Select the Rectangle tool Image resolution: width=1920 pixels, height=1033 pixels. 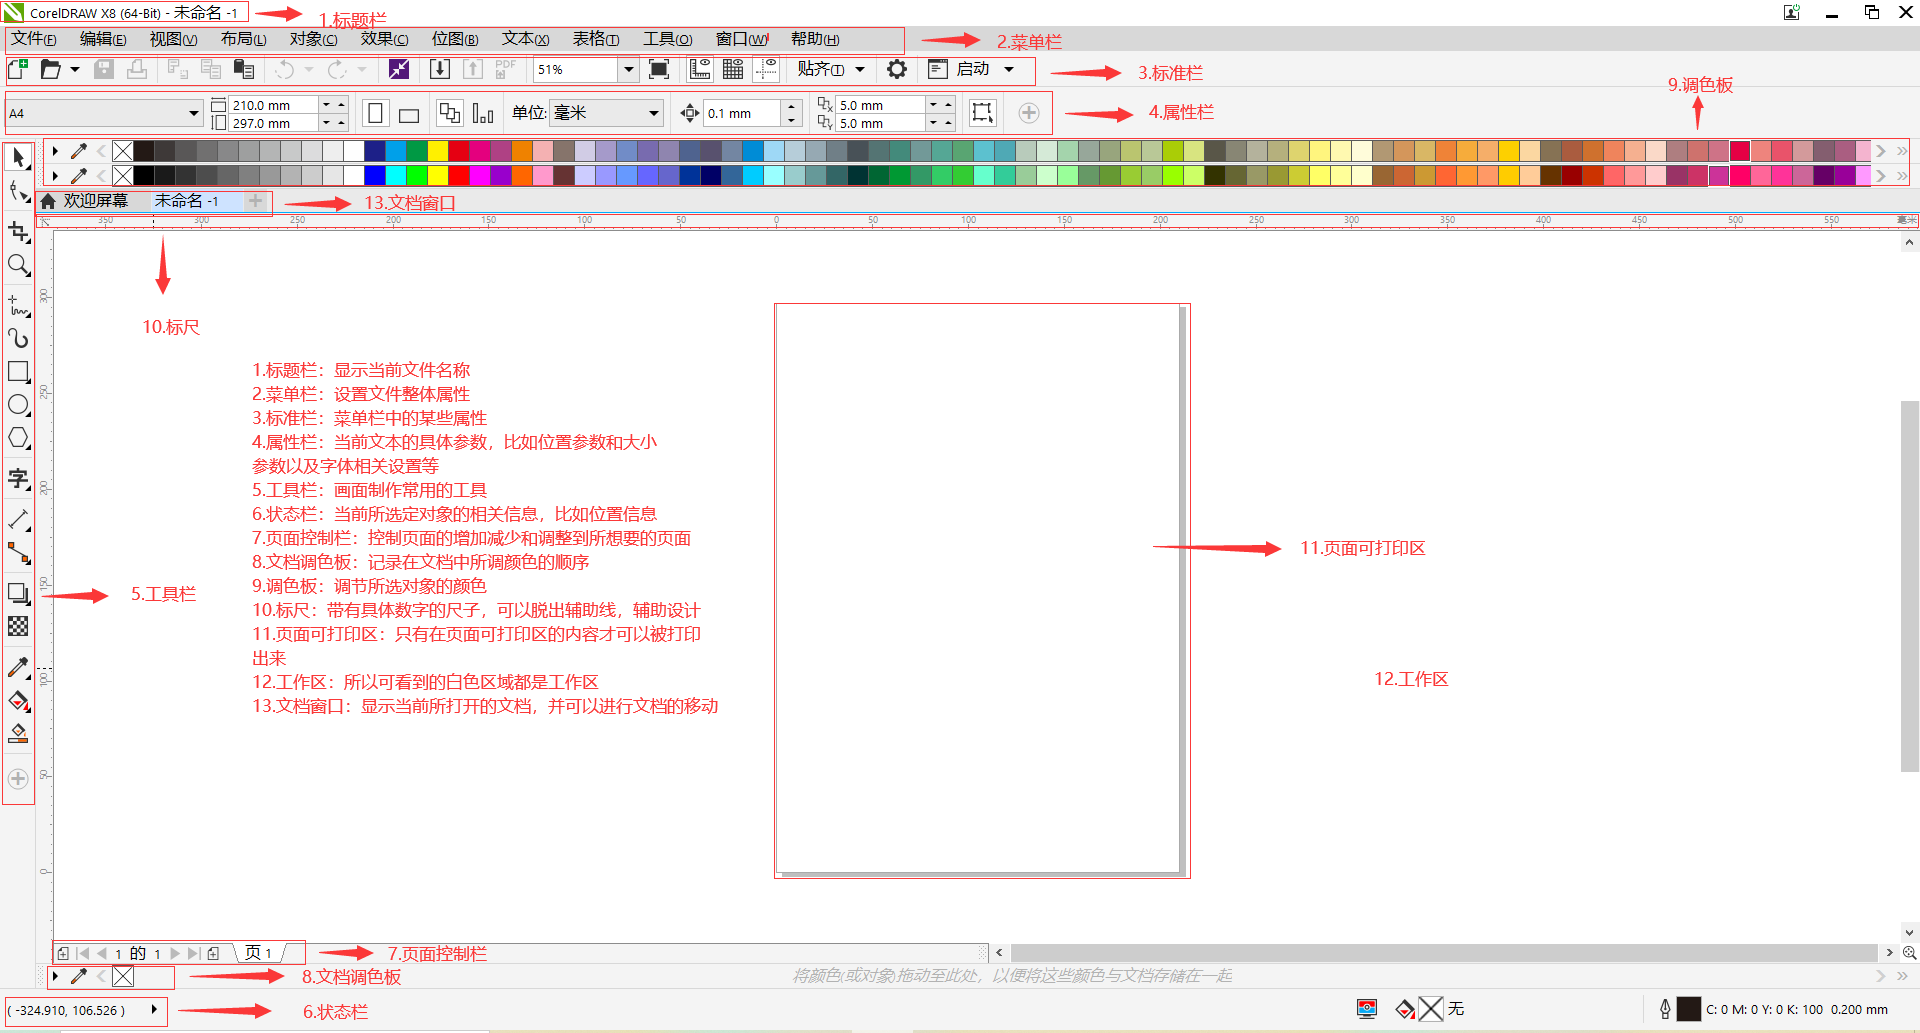coord(18,372)
